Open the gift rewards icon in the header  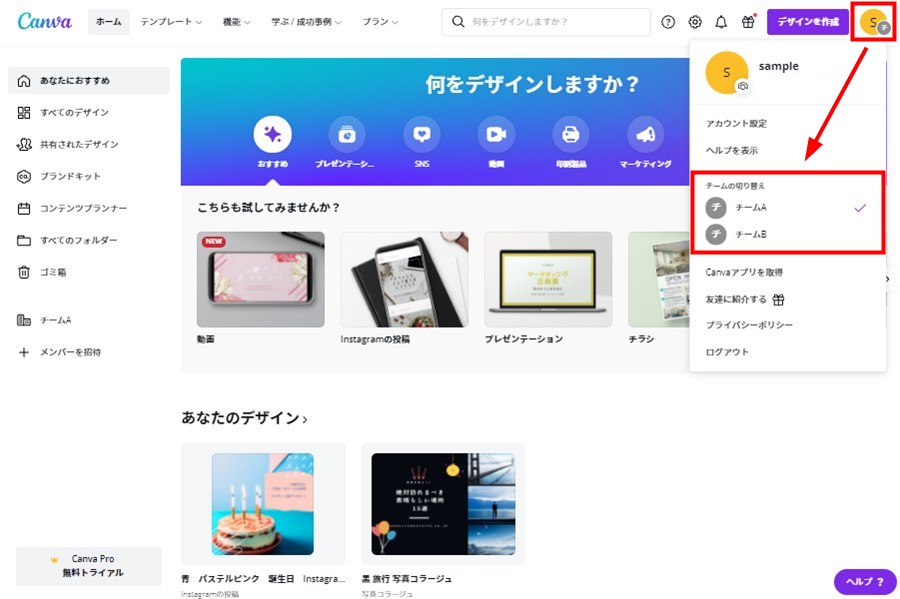(x=748, y=22)
